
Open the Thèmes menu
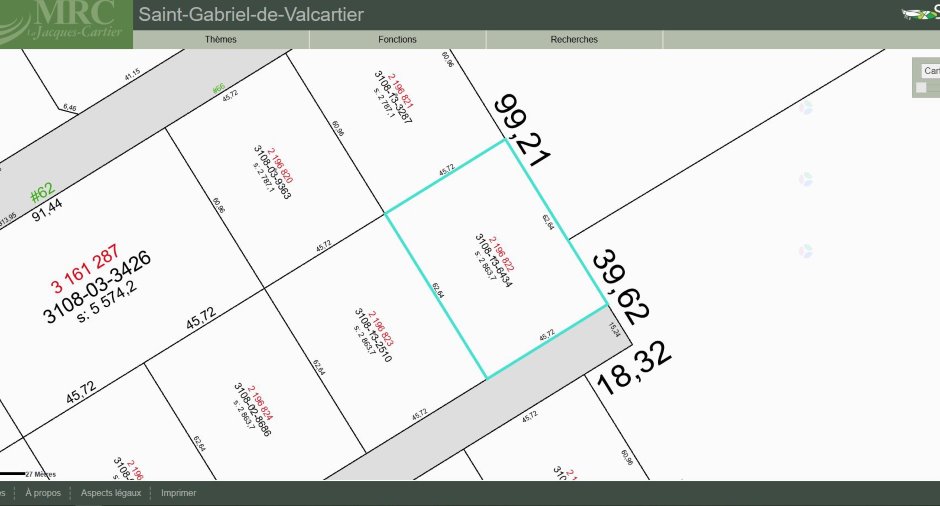pos(221,40)
